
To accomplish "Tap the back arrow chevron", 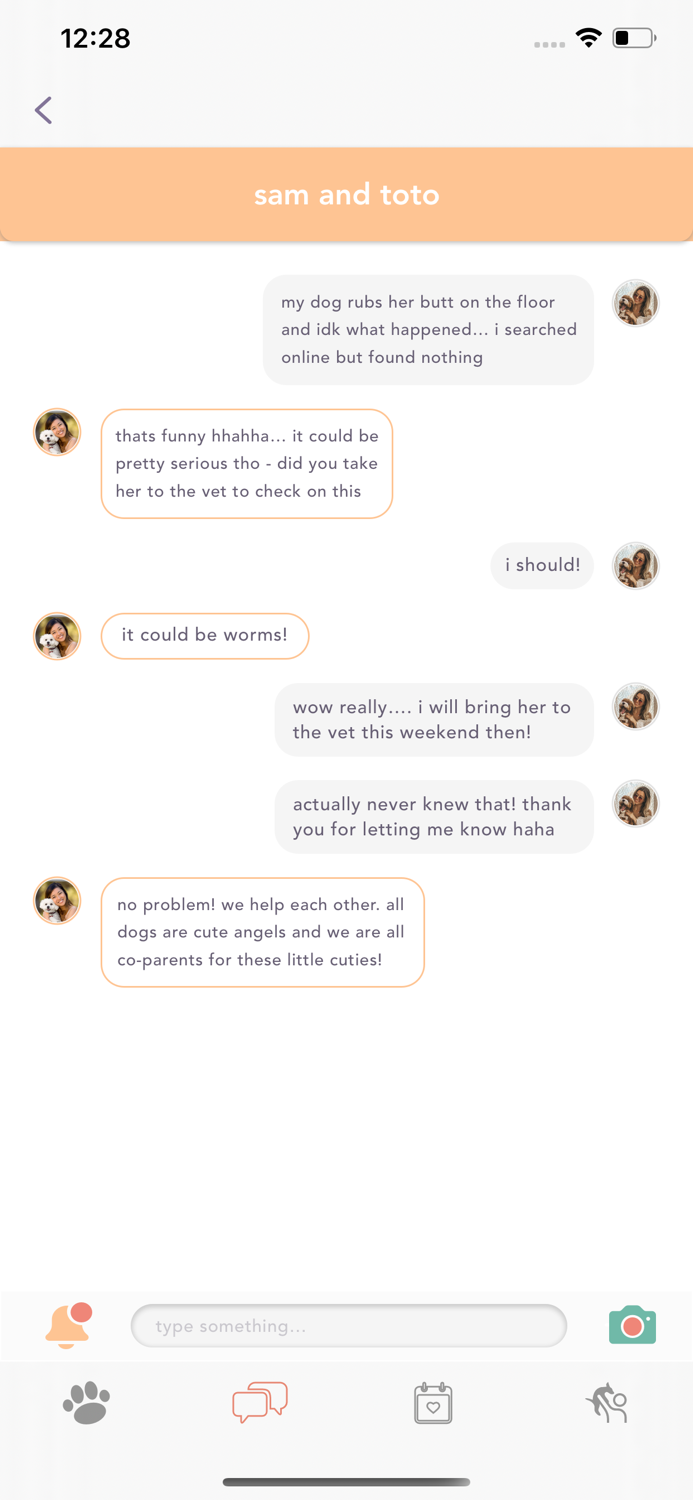I will [x=43, y=110].
